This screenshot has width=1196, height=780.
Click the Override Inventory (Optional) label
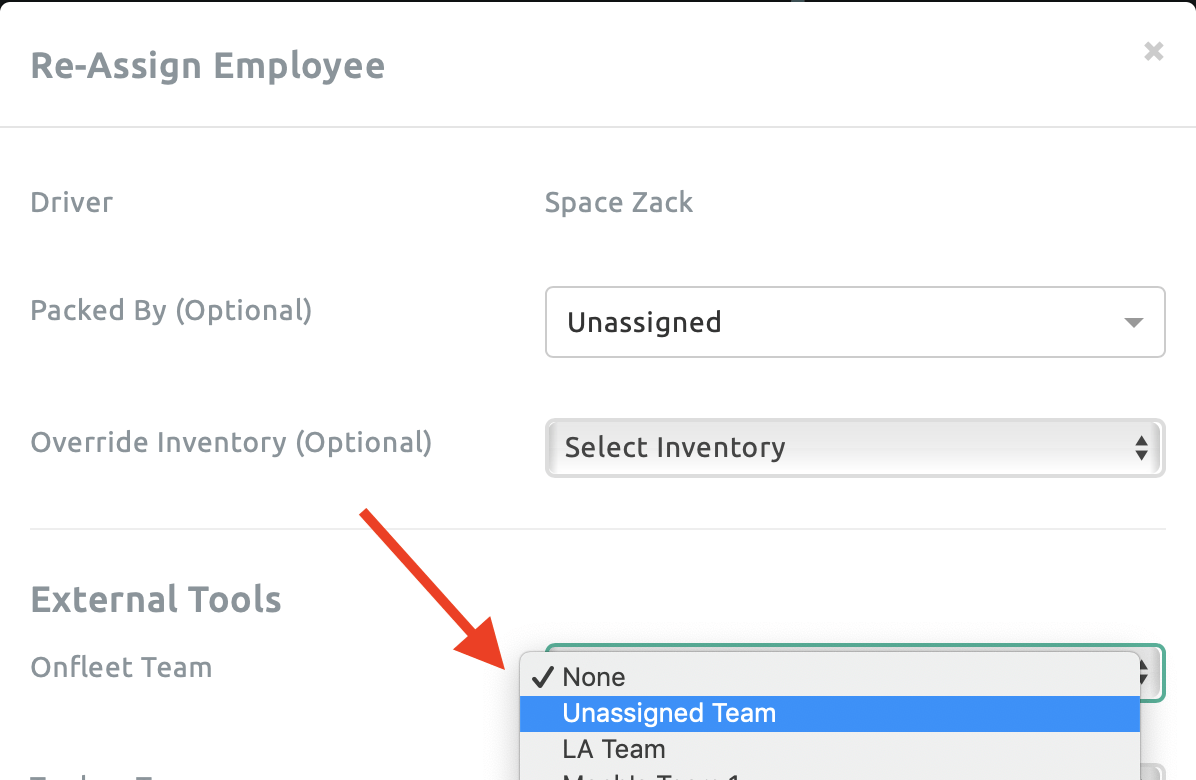[231, 442]
